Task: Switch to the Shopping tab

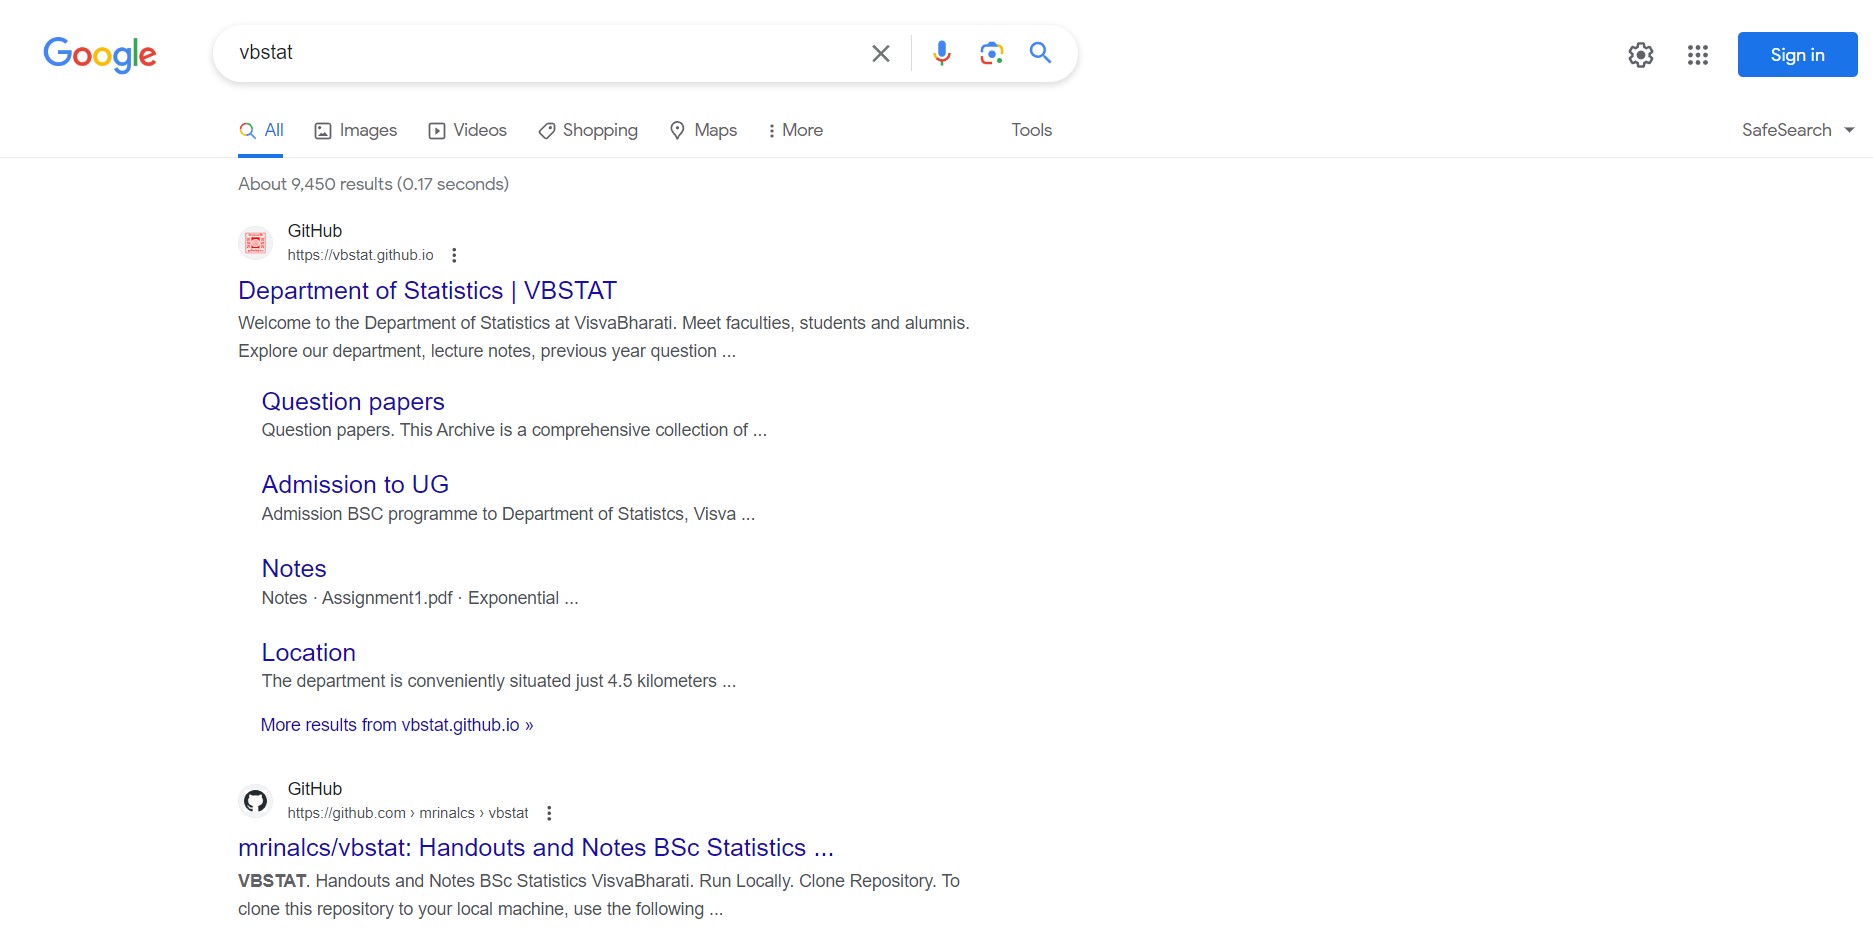Action: coord(588,130)
